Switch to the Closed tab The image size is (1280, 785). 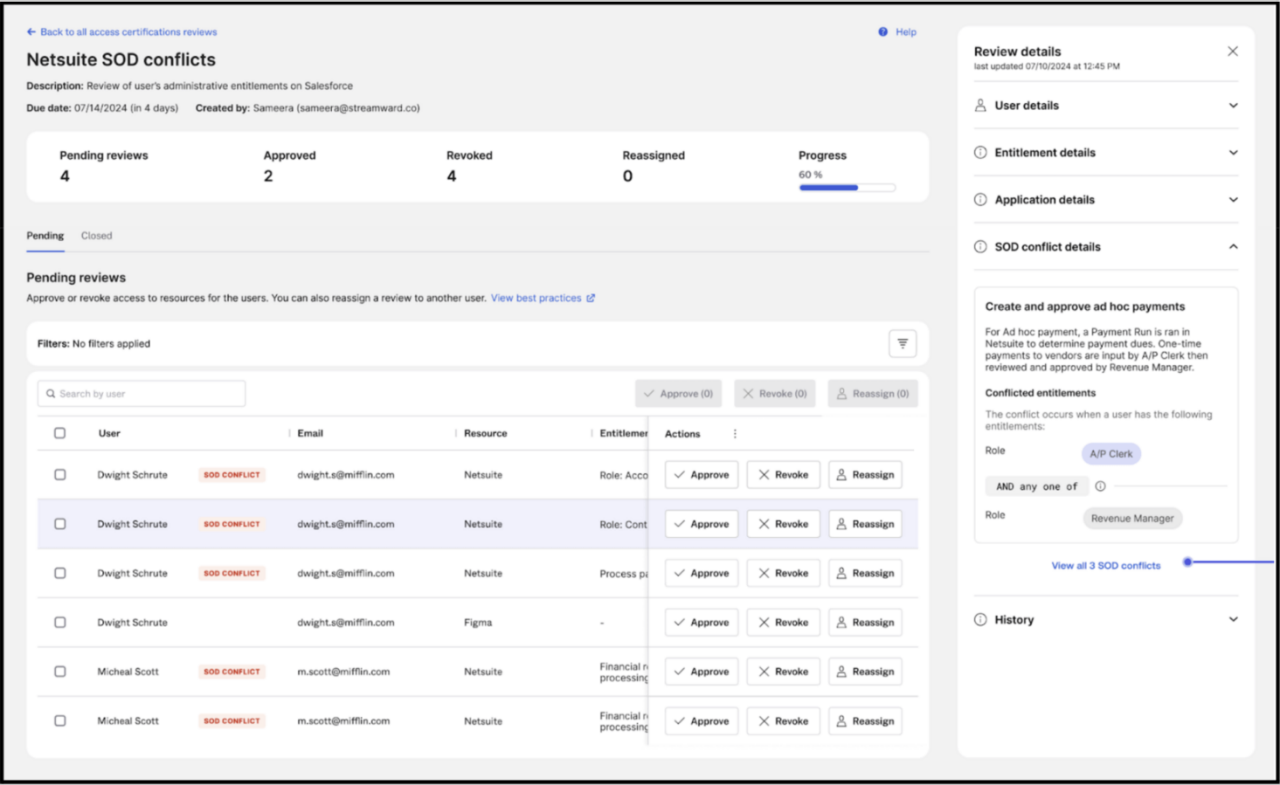(96, 235)
